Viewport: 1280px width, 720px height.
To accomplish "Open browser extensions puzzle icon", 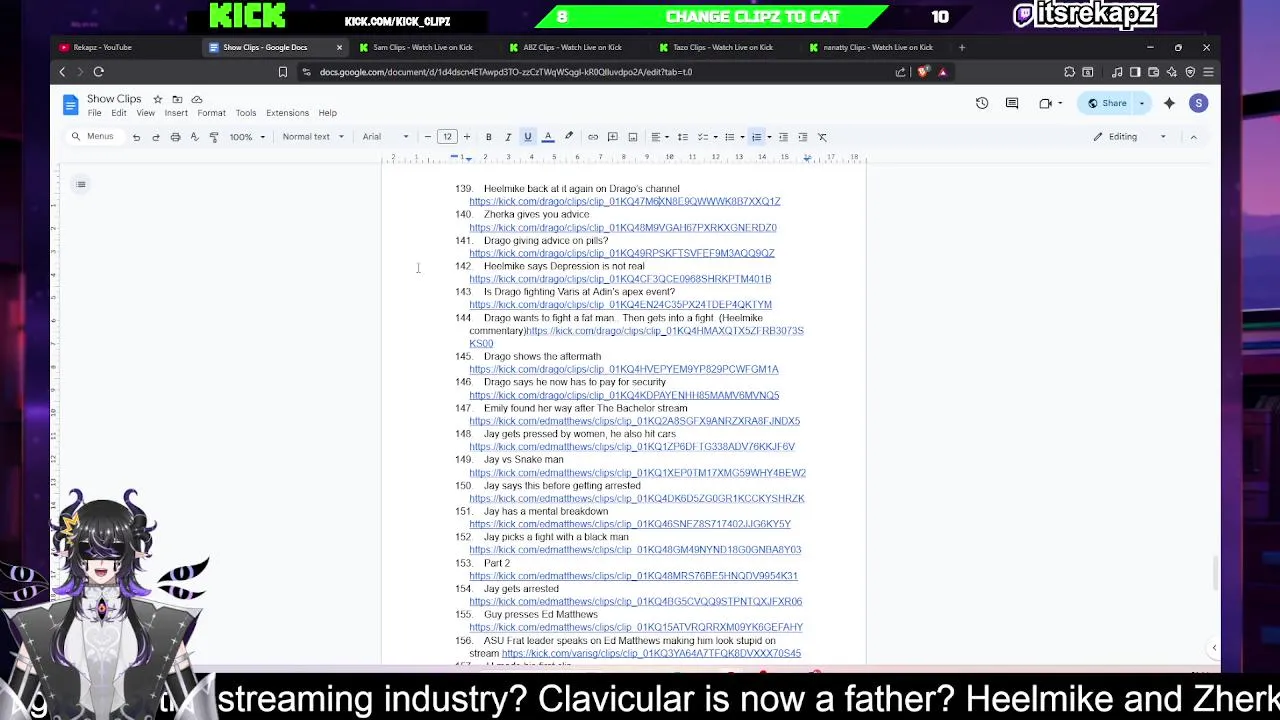I will point(1069,72).
